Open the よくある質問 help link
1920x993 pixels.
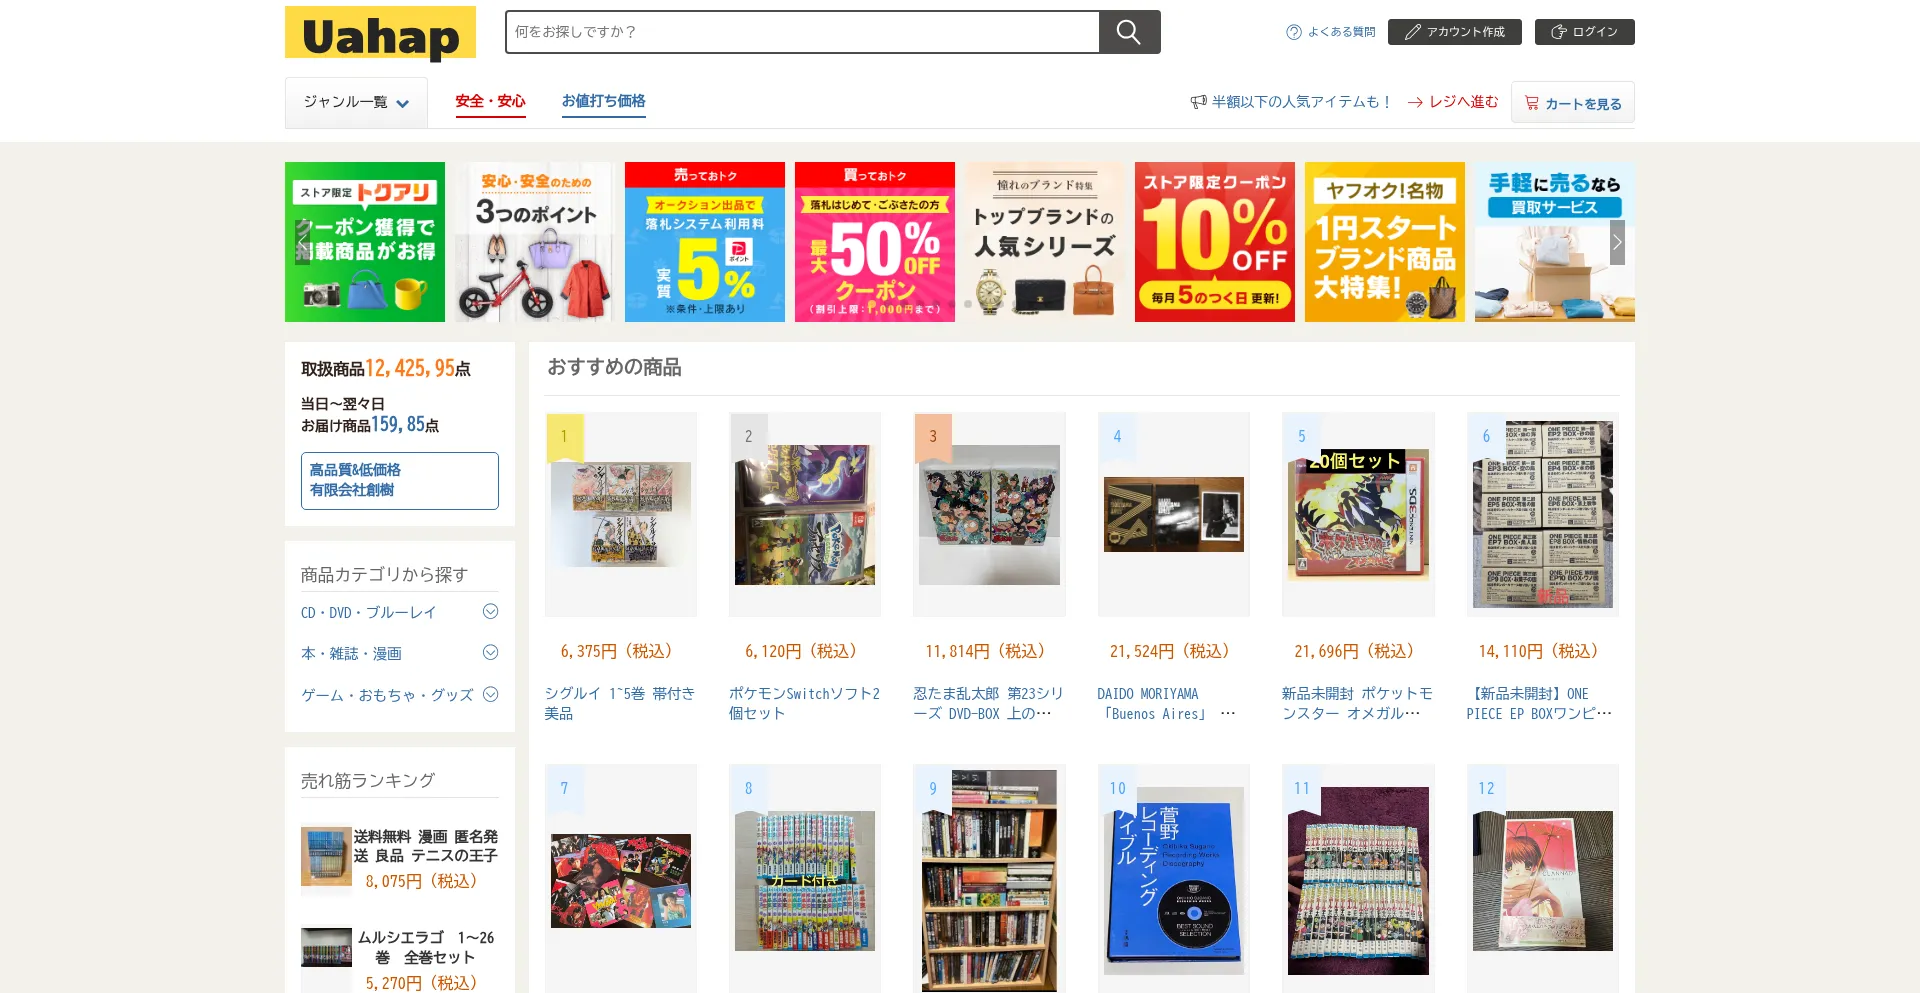coord(1330,32)
